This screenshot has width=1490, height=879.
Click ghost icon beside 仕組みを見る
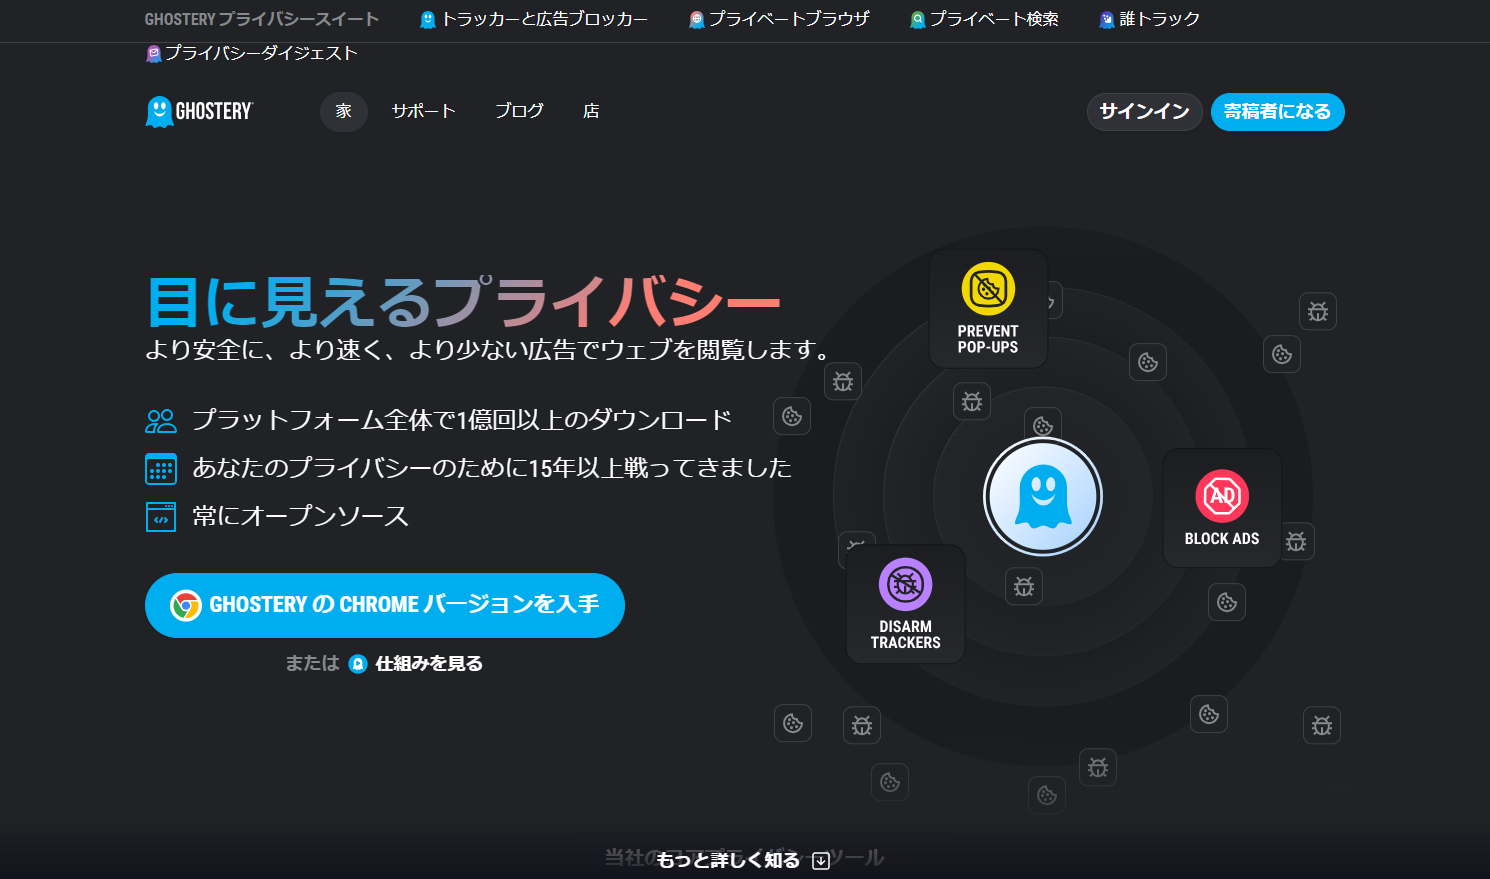coord(358,664)
